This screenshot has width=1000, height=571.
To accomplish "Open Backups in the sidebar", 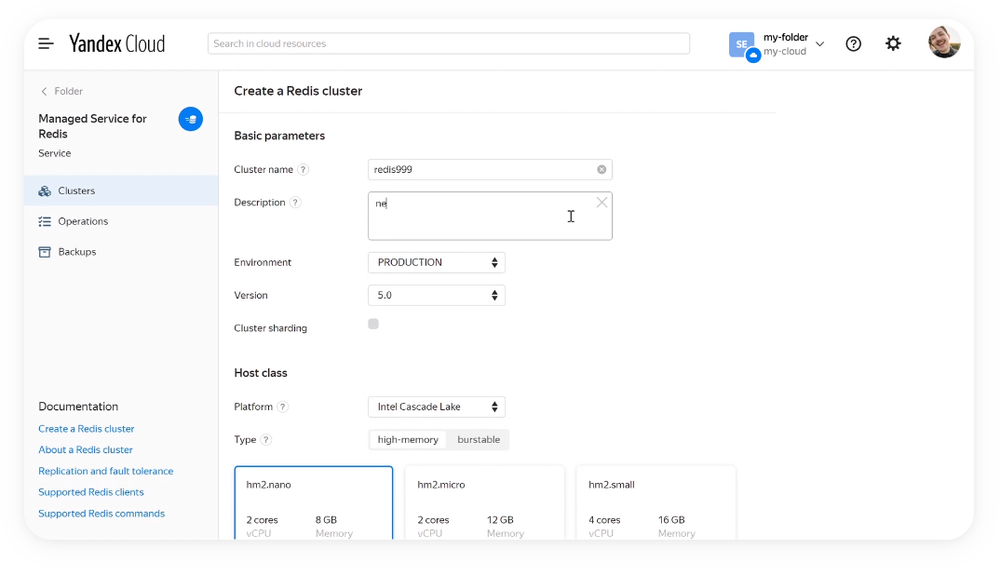I will pyautogui.click(x=77, y=252).
